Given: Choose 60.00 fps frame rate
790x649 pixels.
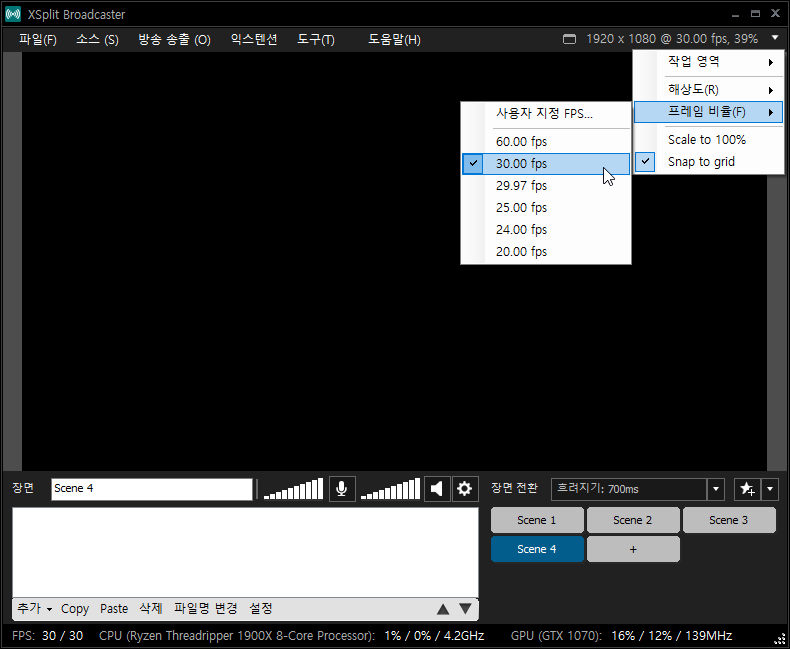Looking at the screenshot, I should coord(546,142).
